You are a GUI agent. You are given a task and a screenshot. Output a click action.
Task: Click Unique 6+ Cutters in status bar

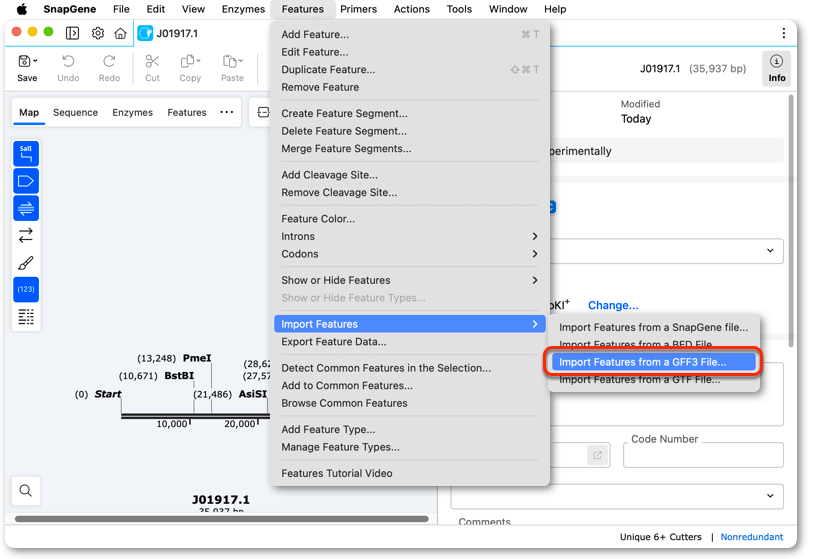coord(661,537)
